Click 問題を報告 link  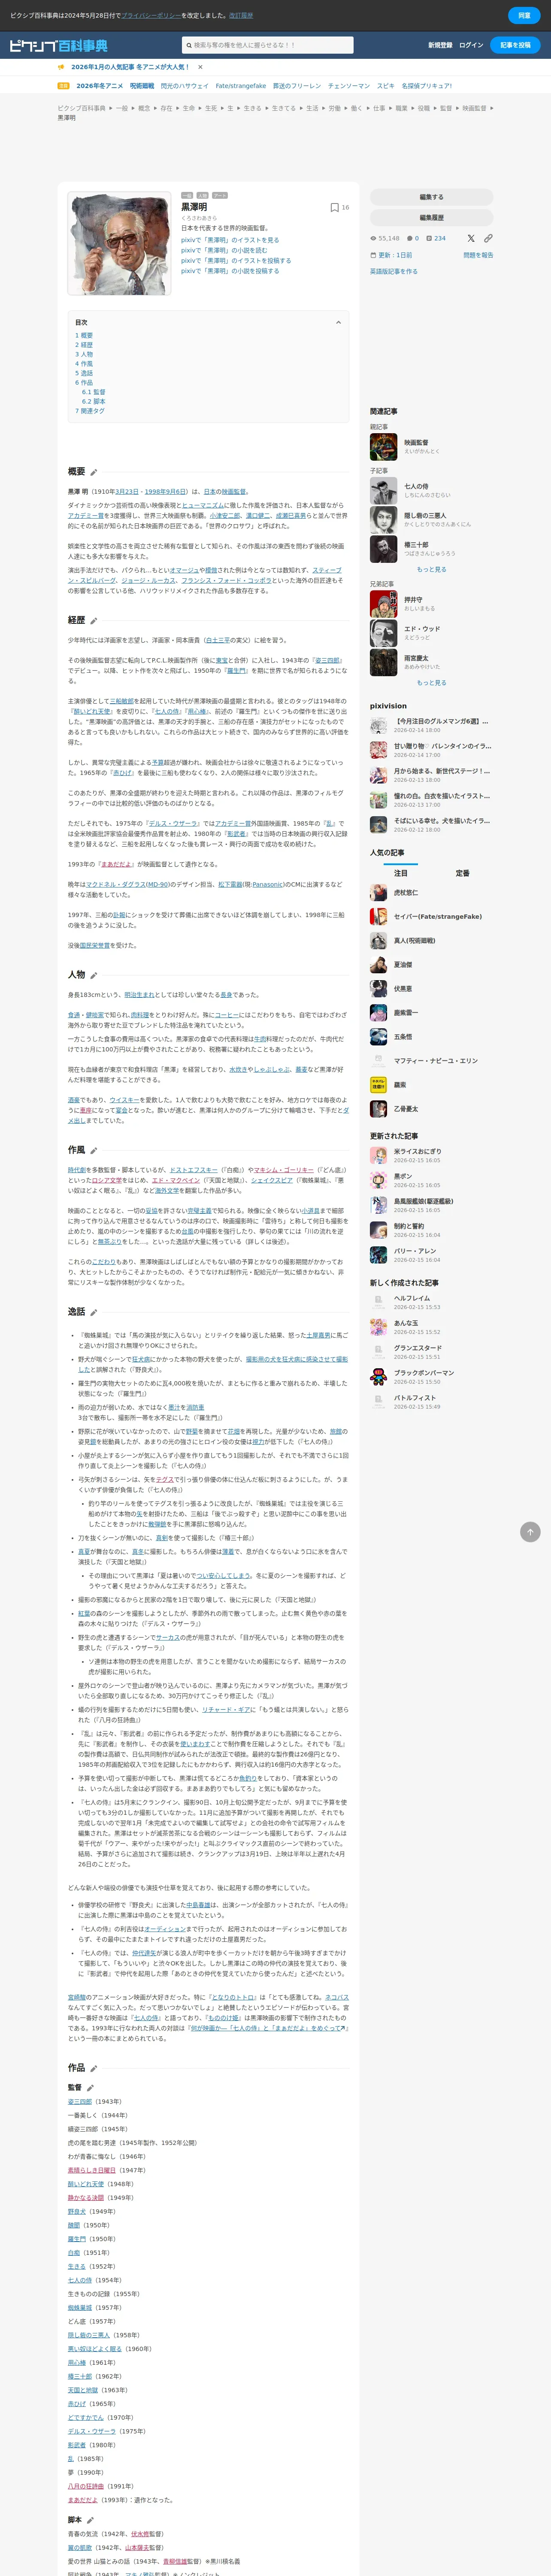coord(478,255)
